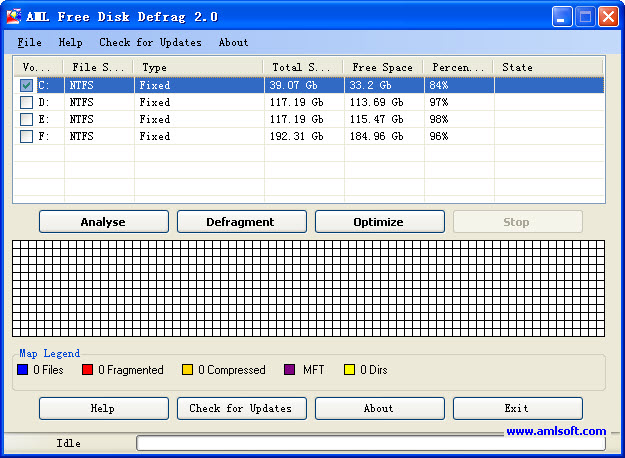Click the Total Size column header
This screenshot has width=625, height=458.
pos(302,68)
